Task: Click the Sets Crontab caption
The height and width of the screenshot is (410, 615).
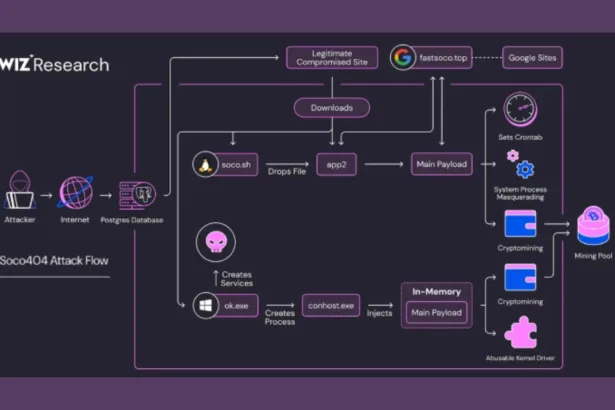Action: pos(520,137)
